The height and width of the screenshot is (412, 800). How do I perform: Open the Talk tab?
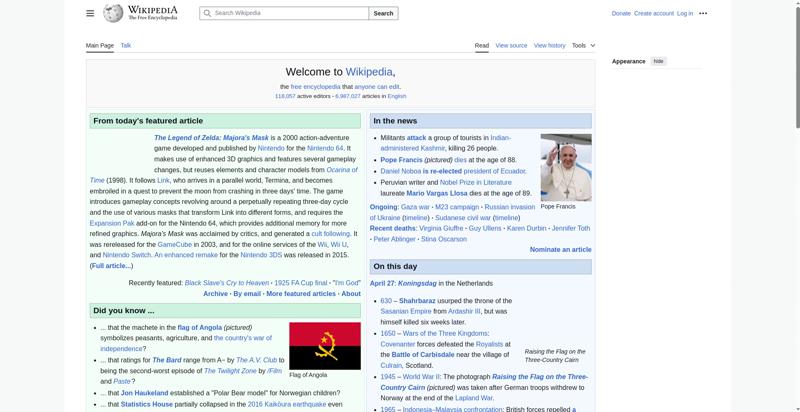click(x=126, y=45)
